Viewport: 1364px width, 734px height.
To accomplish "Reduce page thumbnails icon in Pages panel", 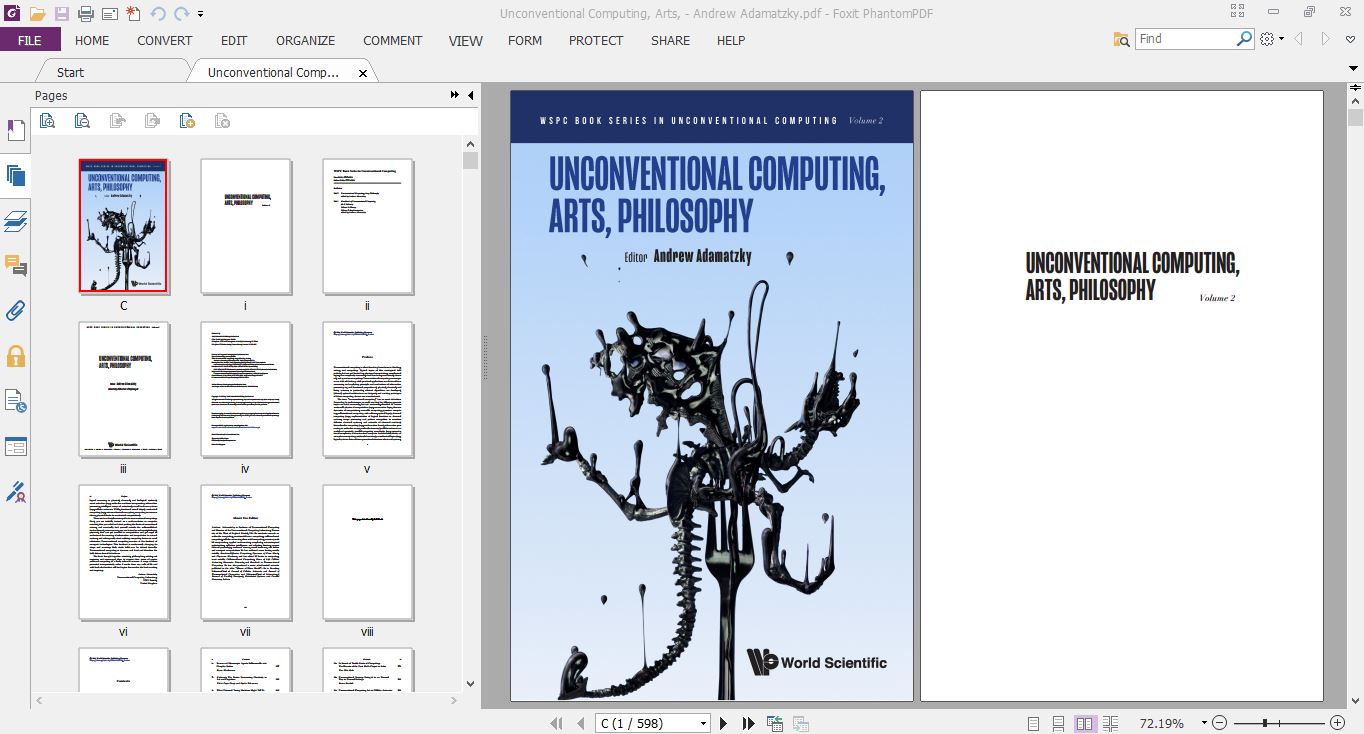I will [82, 121].
